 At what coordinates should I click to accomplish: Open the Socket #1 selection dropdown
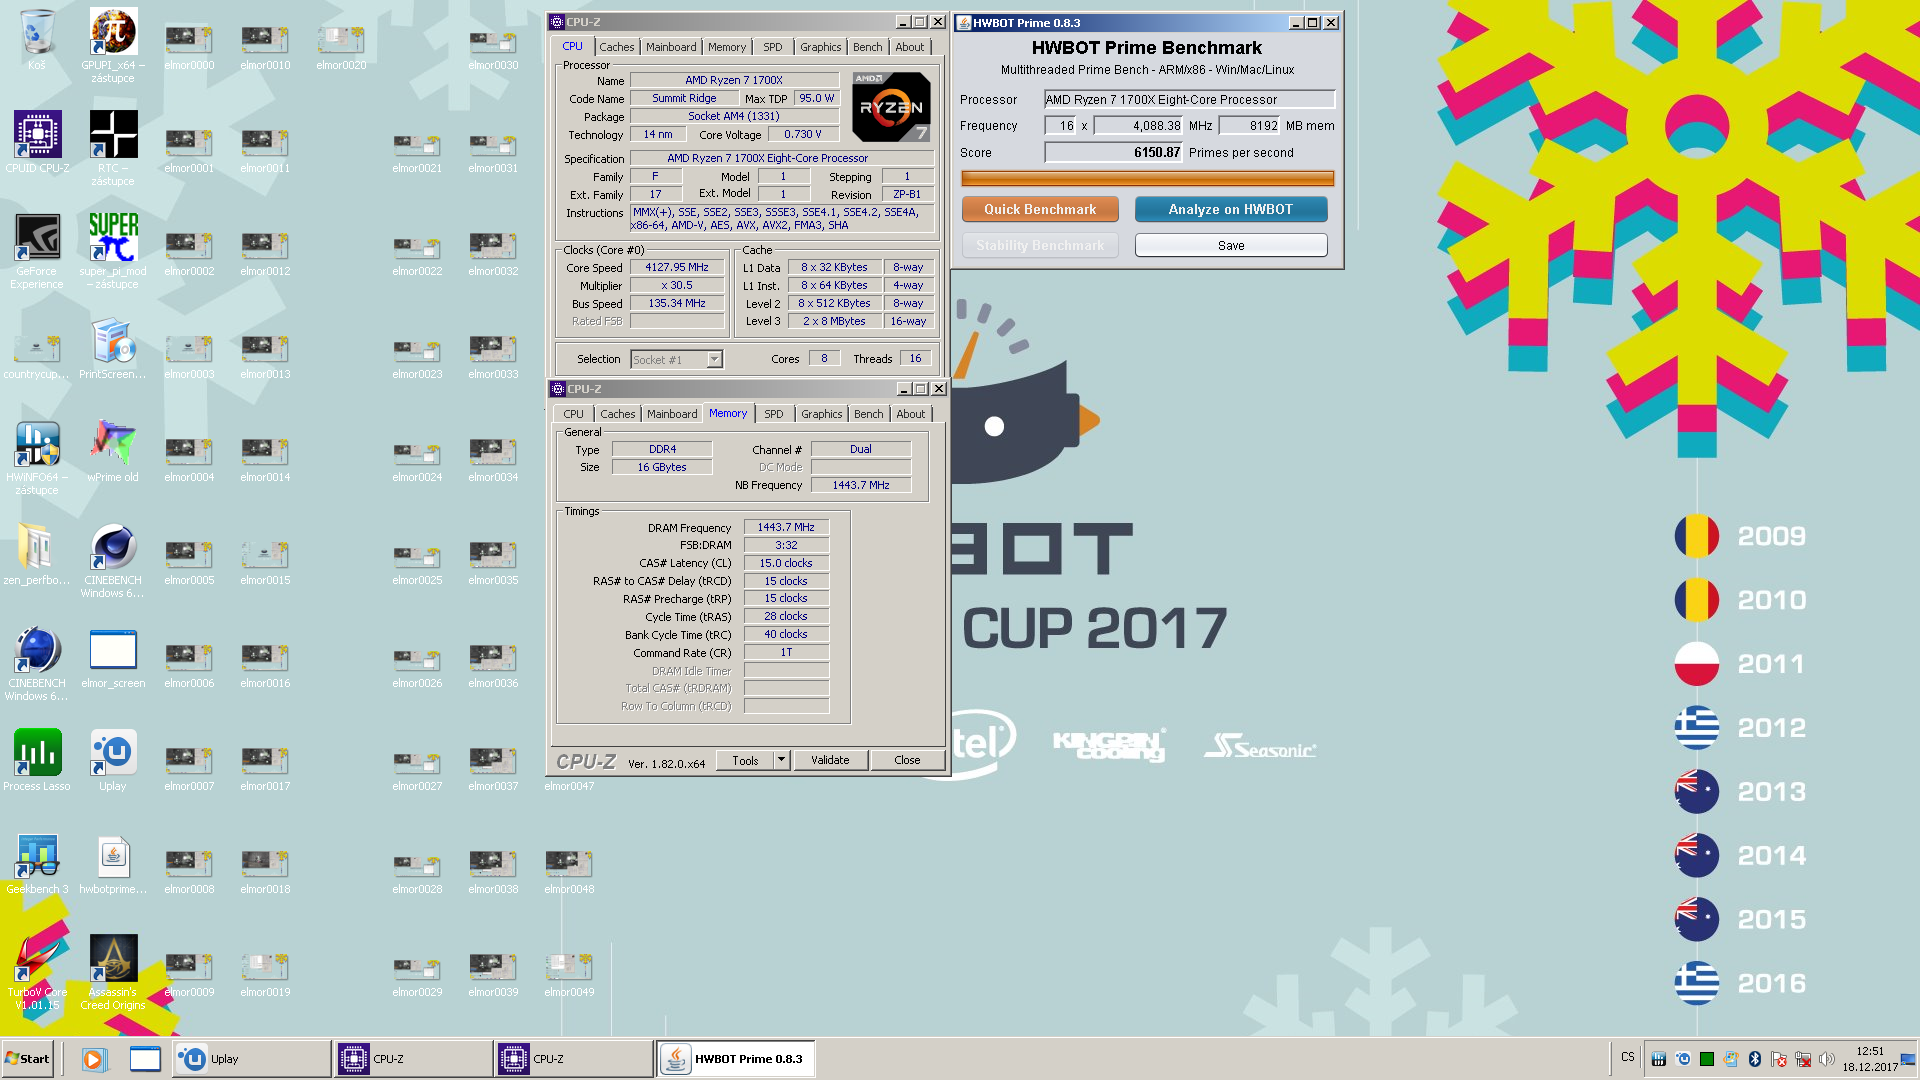tap(676, 359)
